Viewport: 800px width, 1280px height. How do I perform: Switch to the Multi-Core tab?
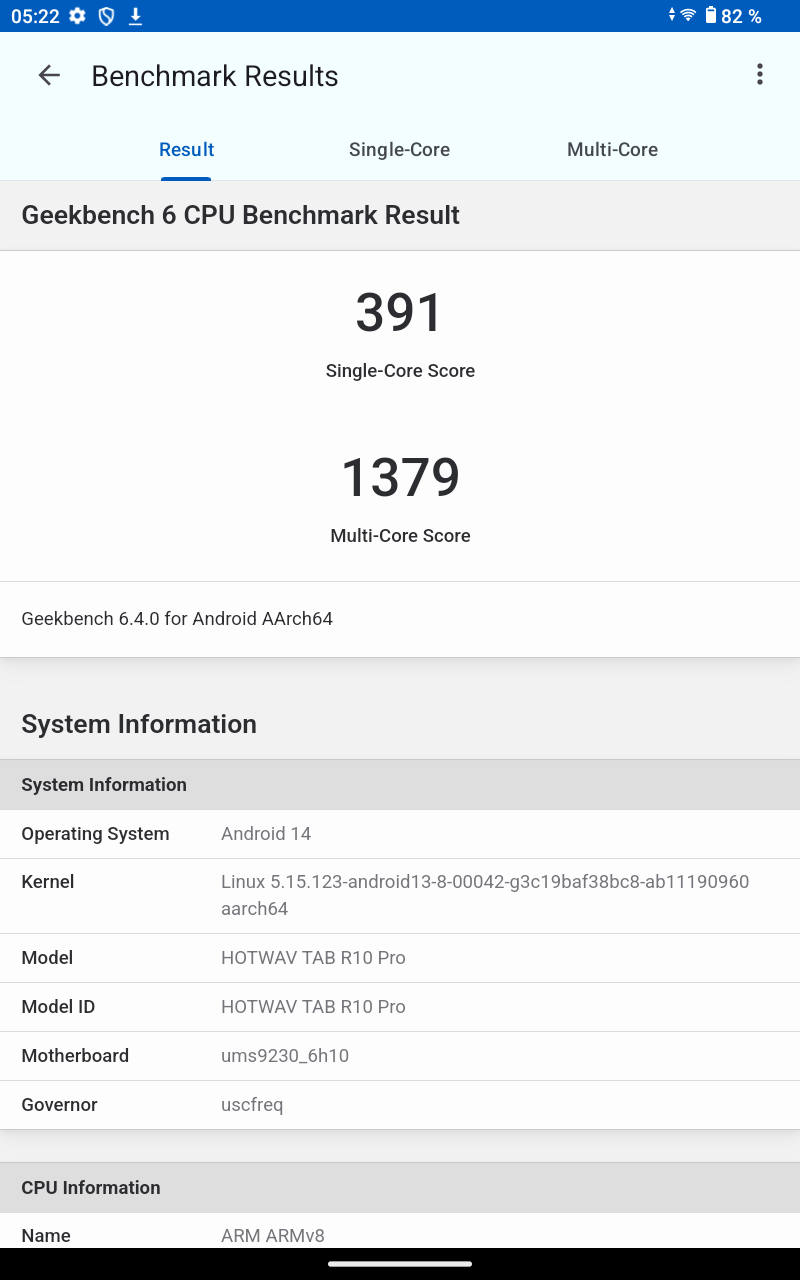click(x=612, y=150)
